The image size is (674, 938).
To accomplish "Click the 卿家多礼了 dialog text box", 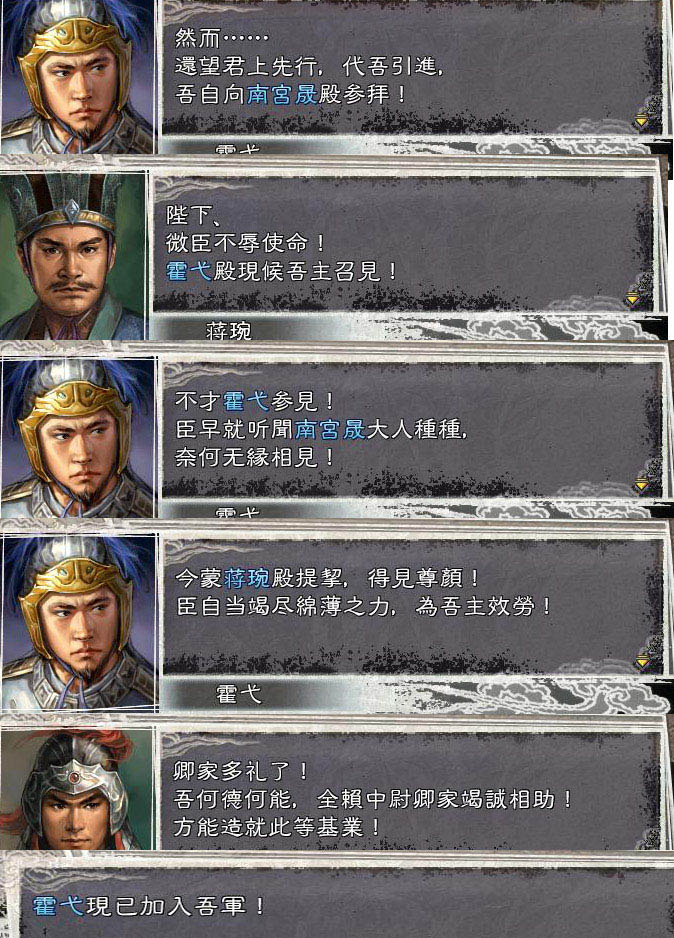I will pos(411,790).
